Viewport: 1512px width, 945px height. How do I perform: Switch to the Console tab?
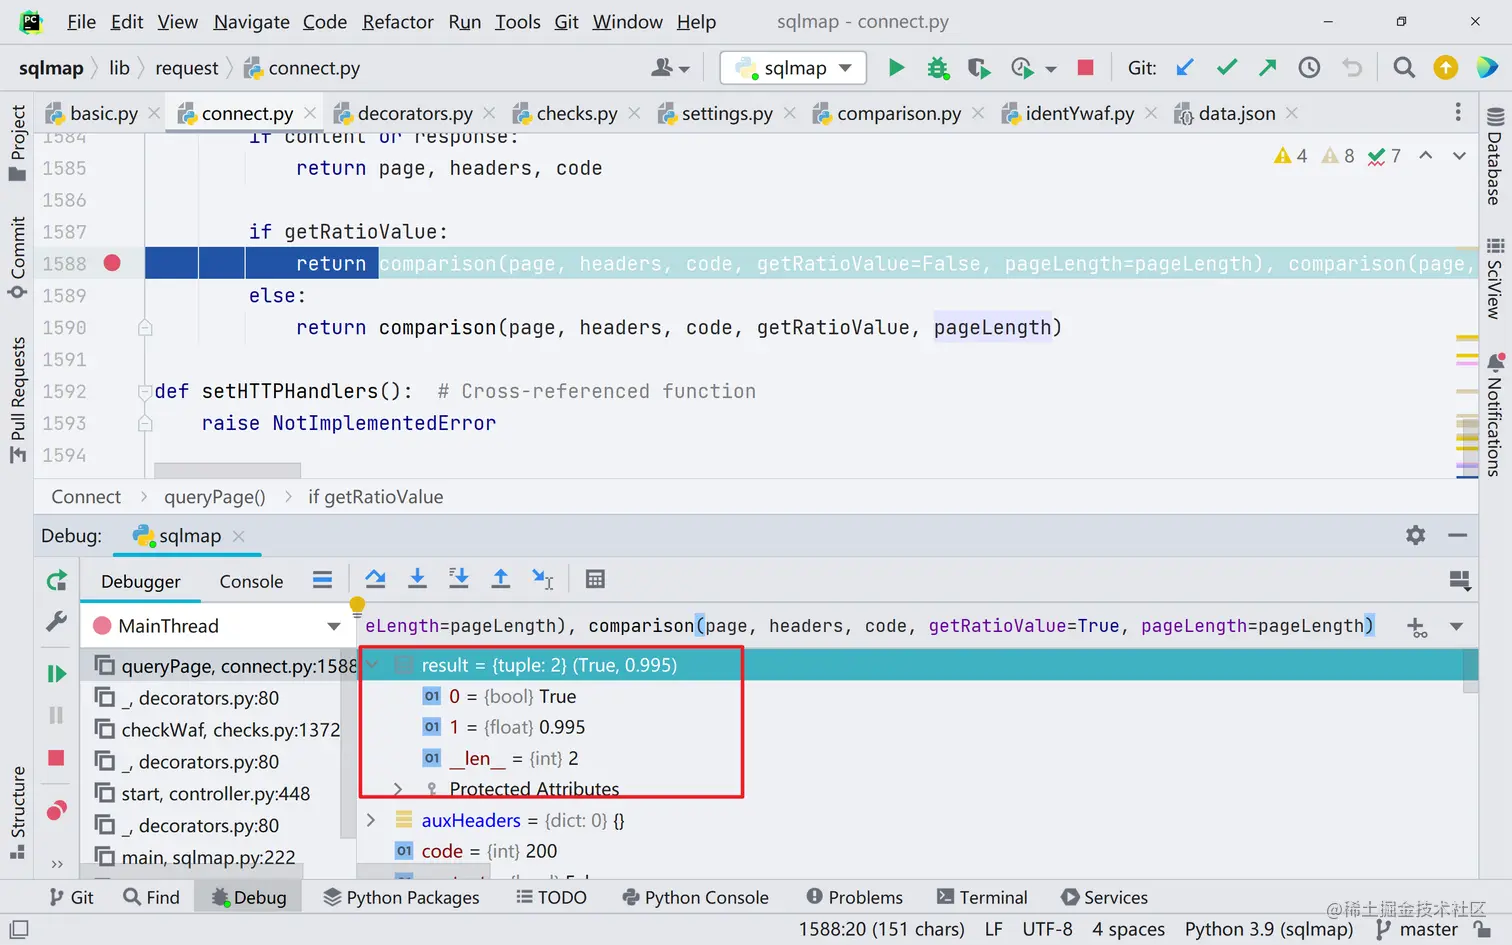tap(251, 581)
